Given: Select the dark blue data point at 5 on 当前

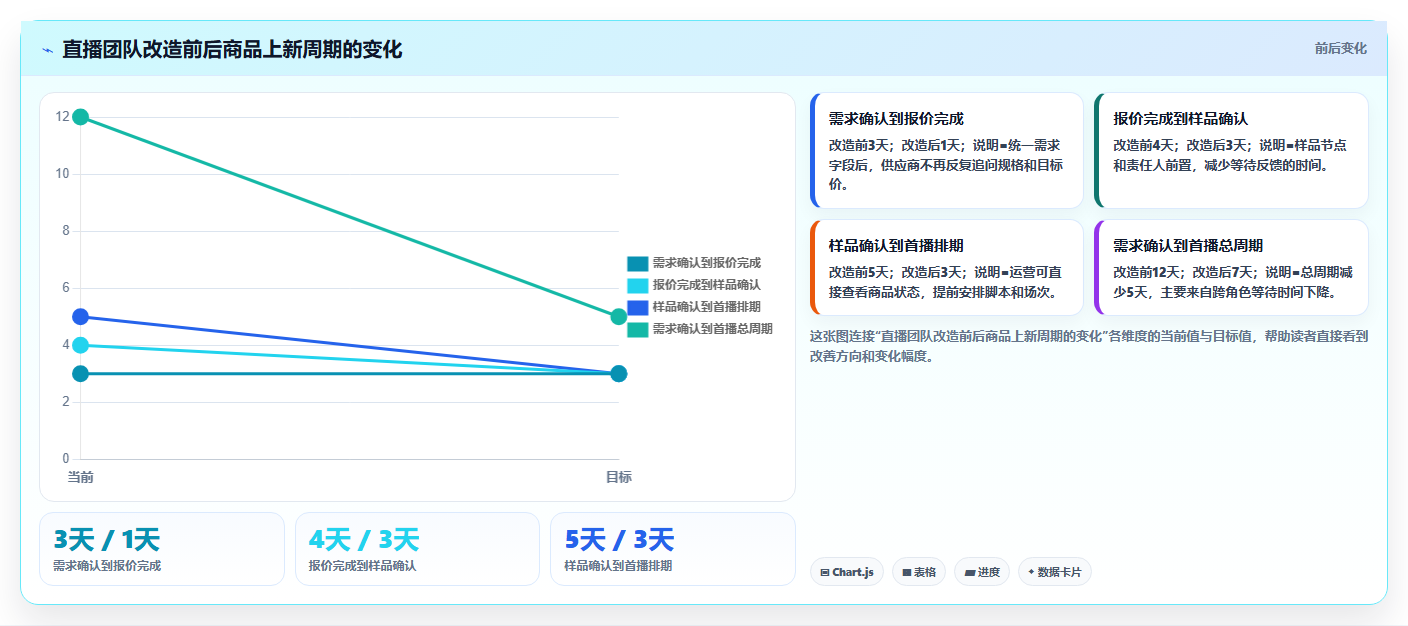Looking at the screenshot, I should pyautogui.click(x=81, y=317).
